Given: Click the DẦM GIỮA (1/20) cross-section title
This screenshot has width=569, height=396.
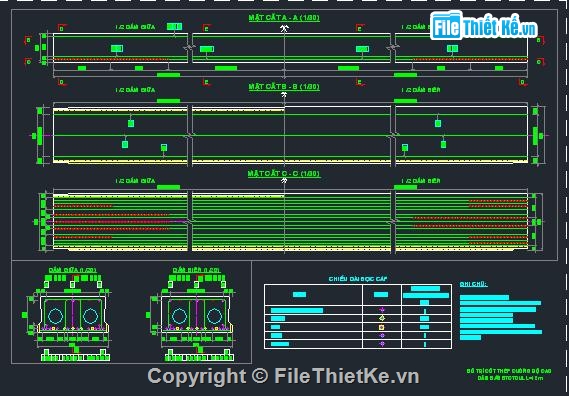Looking at the screenshot, I should (x=73, y=270).
